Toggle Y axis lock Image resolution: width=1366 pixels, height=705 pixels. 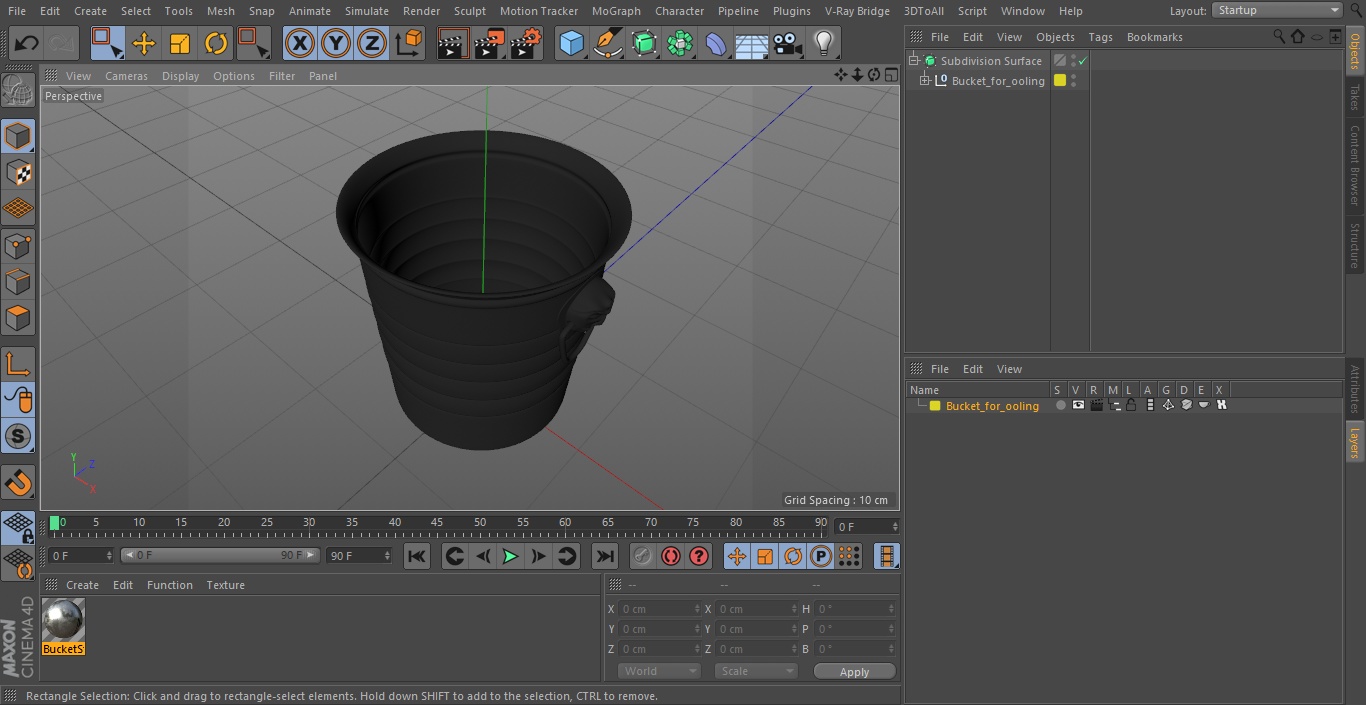coord(336,44)
